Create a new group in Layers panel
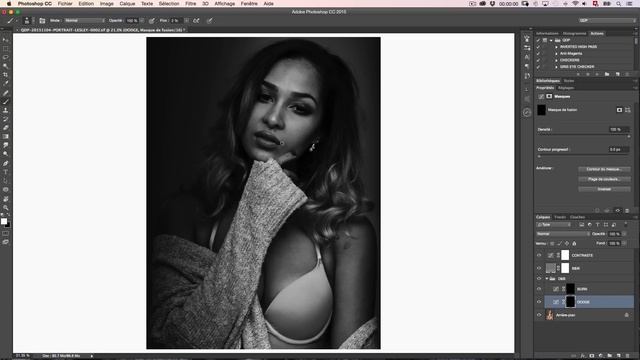 tap(610, 356)
